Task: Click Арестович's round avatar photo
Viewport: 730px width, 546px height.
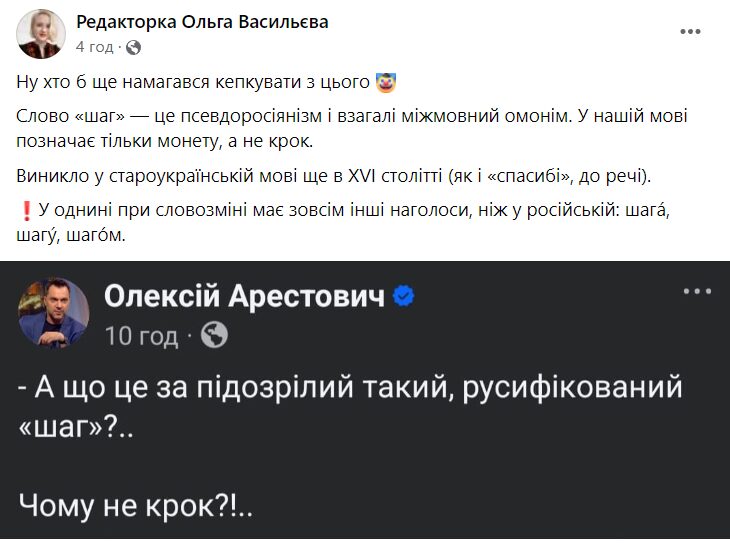Action: click(x=53, y=313)
